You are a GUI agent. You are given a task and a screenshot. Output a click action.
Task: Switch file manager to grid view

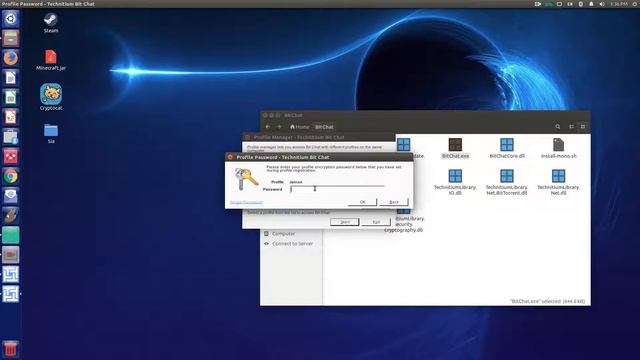point(583,127)
